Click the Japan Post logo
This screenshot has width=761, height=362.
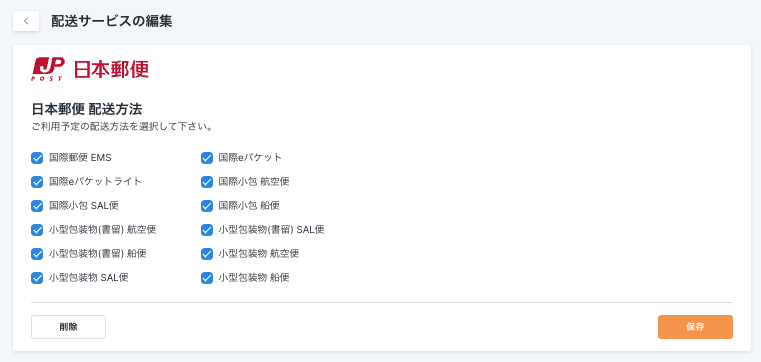tap(90, 69)
